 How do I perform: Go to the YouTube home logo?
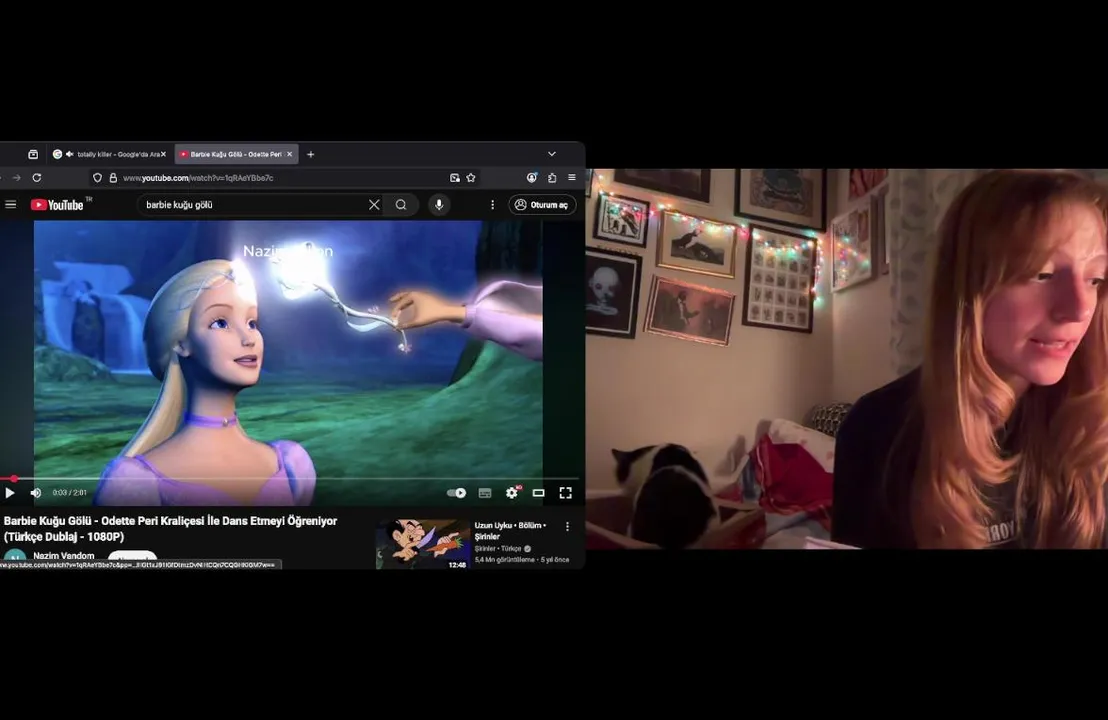[x=57, y=205]
